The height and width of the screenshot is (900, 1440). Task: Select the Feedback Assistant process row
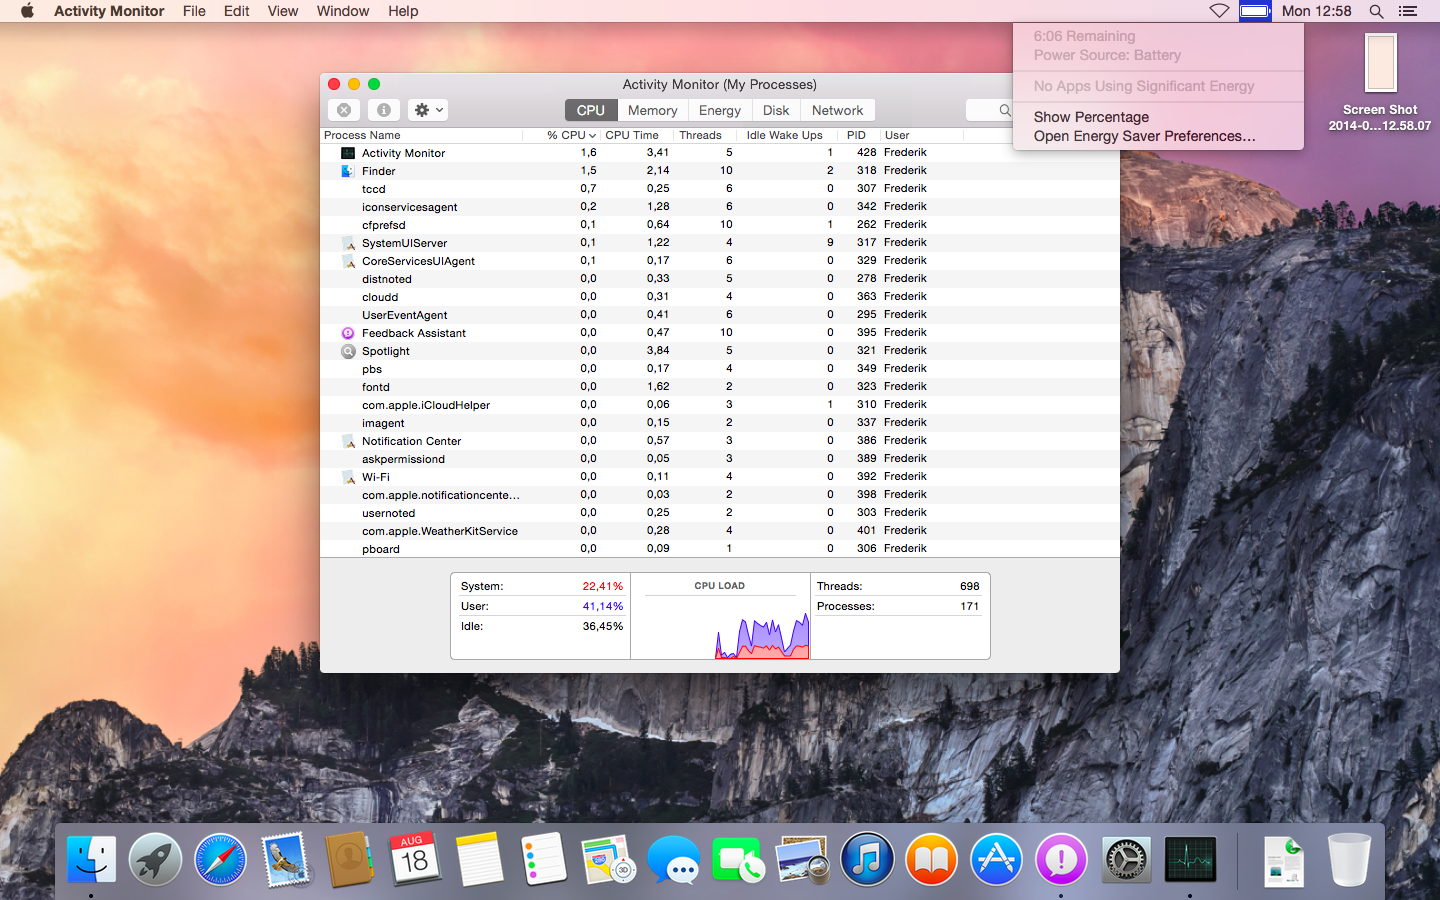tap(720, 333)
